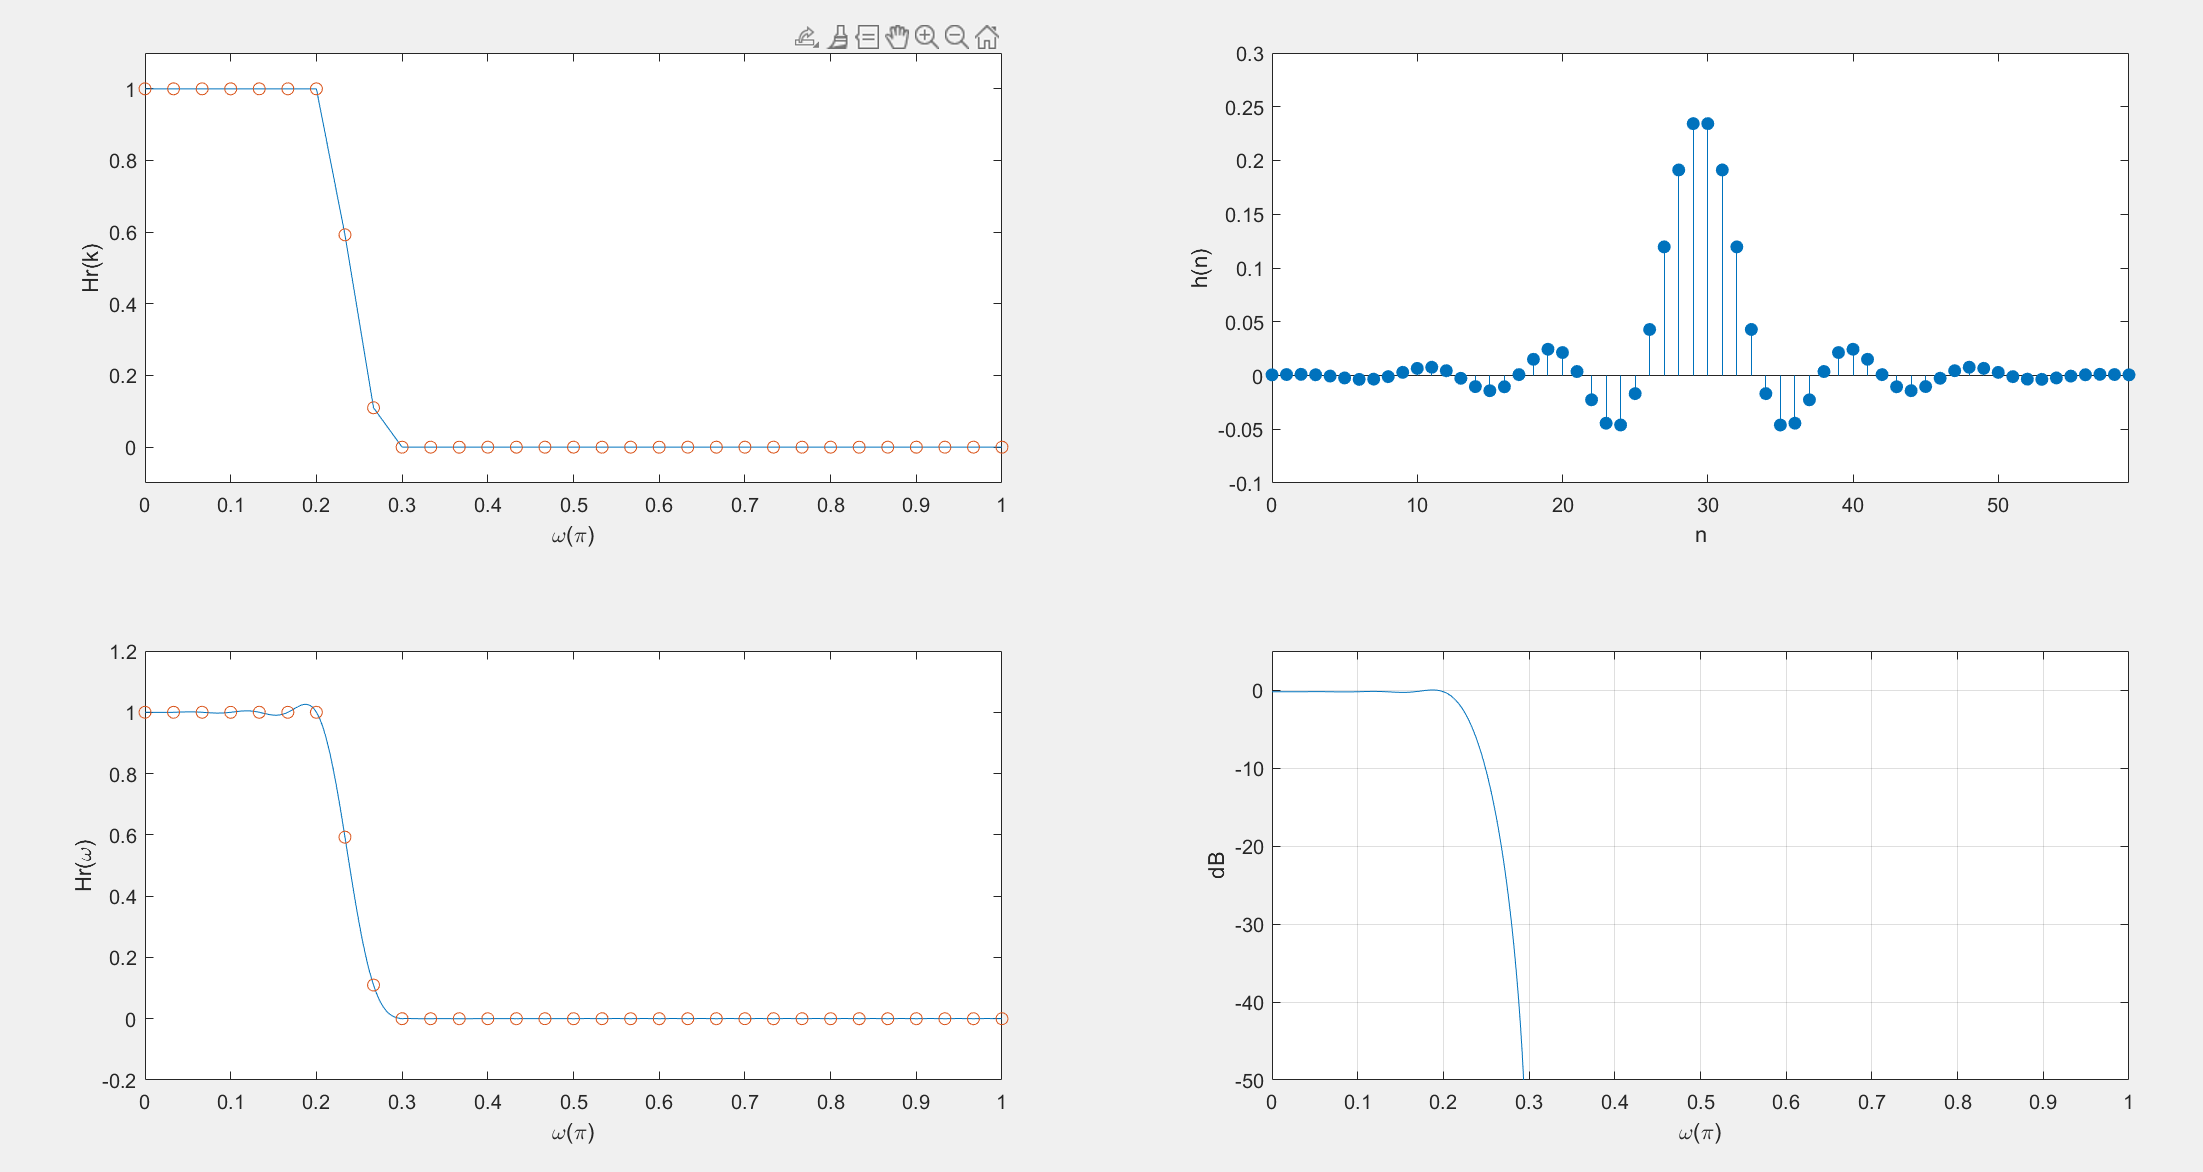
Task: Restore view with the home icon
Action: [x=987, y=38]
